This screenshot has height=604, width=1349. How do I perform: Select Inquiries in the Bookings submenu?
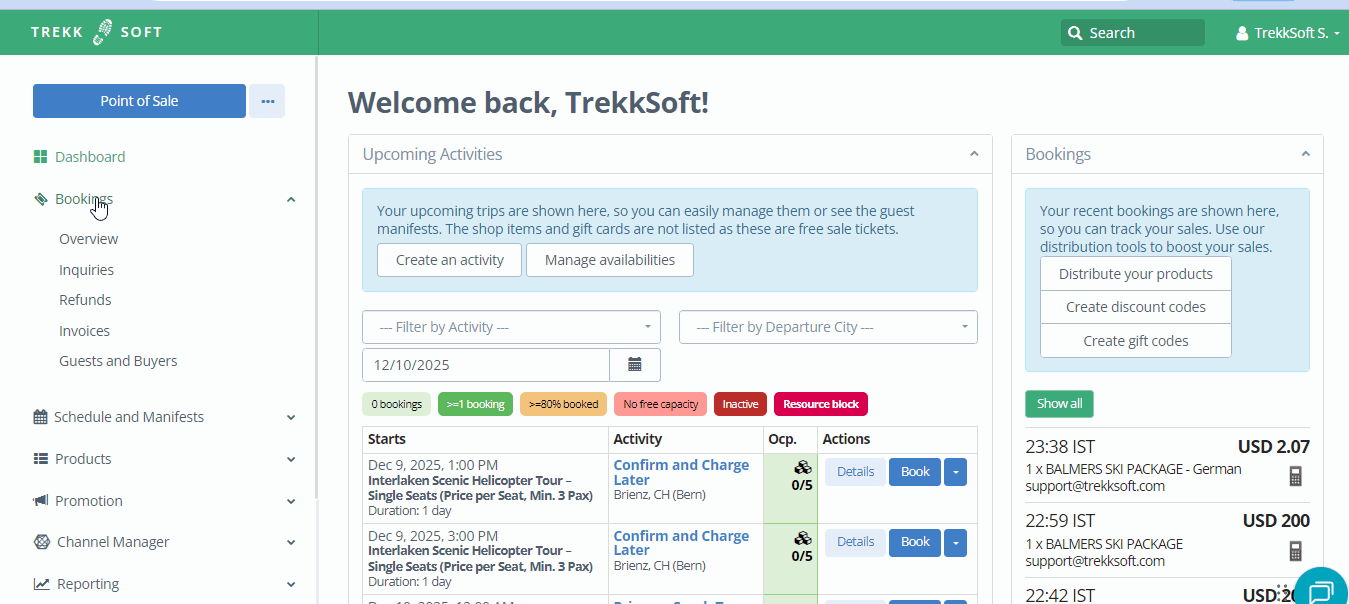(86, 270)
